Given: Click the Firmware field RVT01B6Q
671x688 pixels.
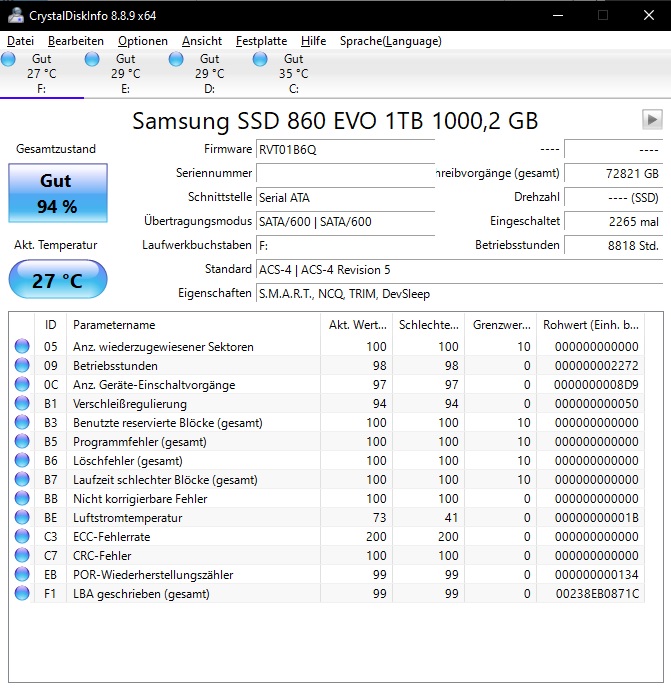Looking at the screenshot, I should (x=345, y=150).
